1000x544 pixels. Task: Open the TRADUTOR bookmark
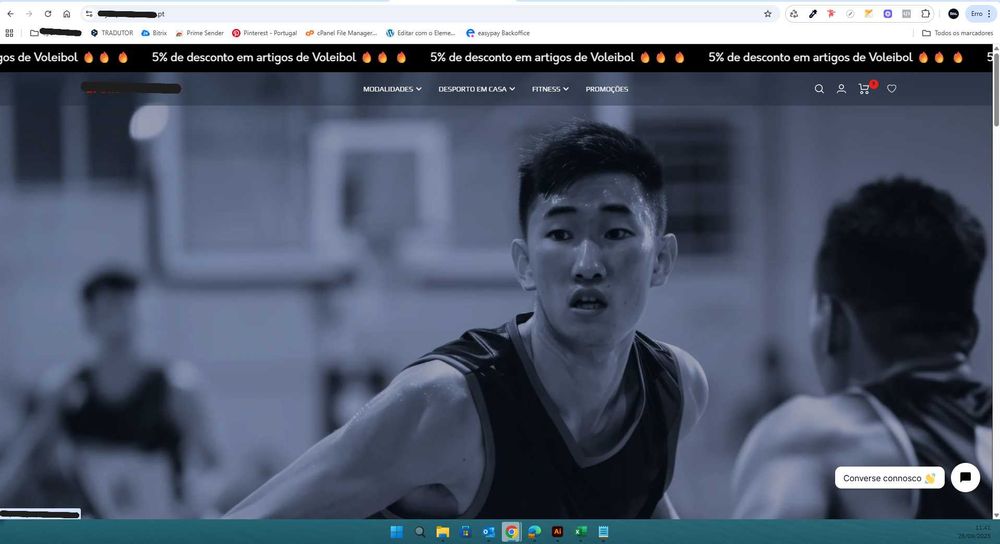pyautogui.click(x=112, y=33)
